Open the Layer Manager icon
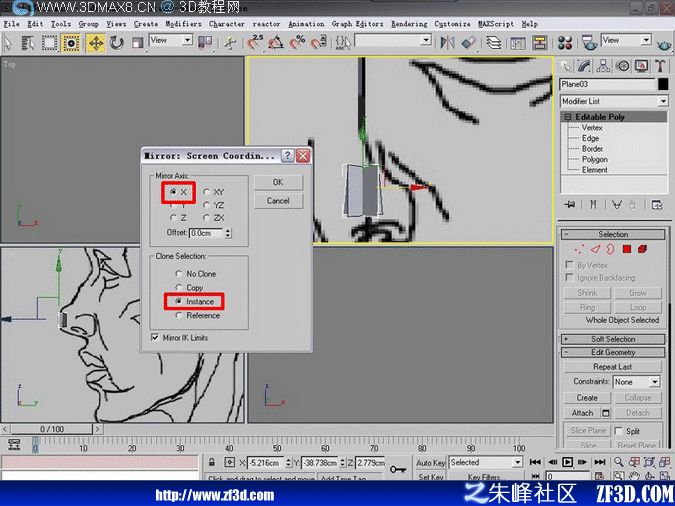The width and height of the screenshot is (675, 506). coord(494,42)
